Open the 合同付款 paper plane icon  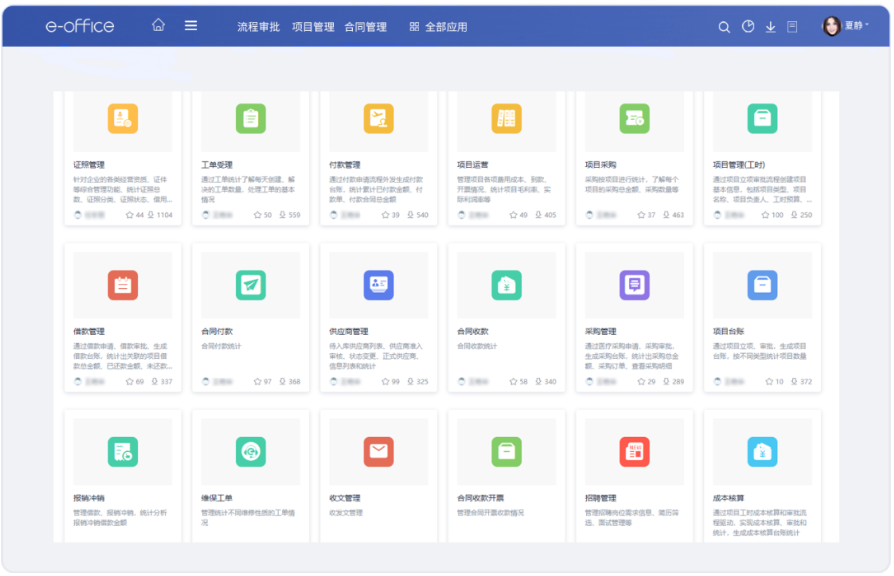click(x=250, y=285)
